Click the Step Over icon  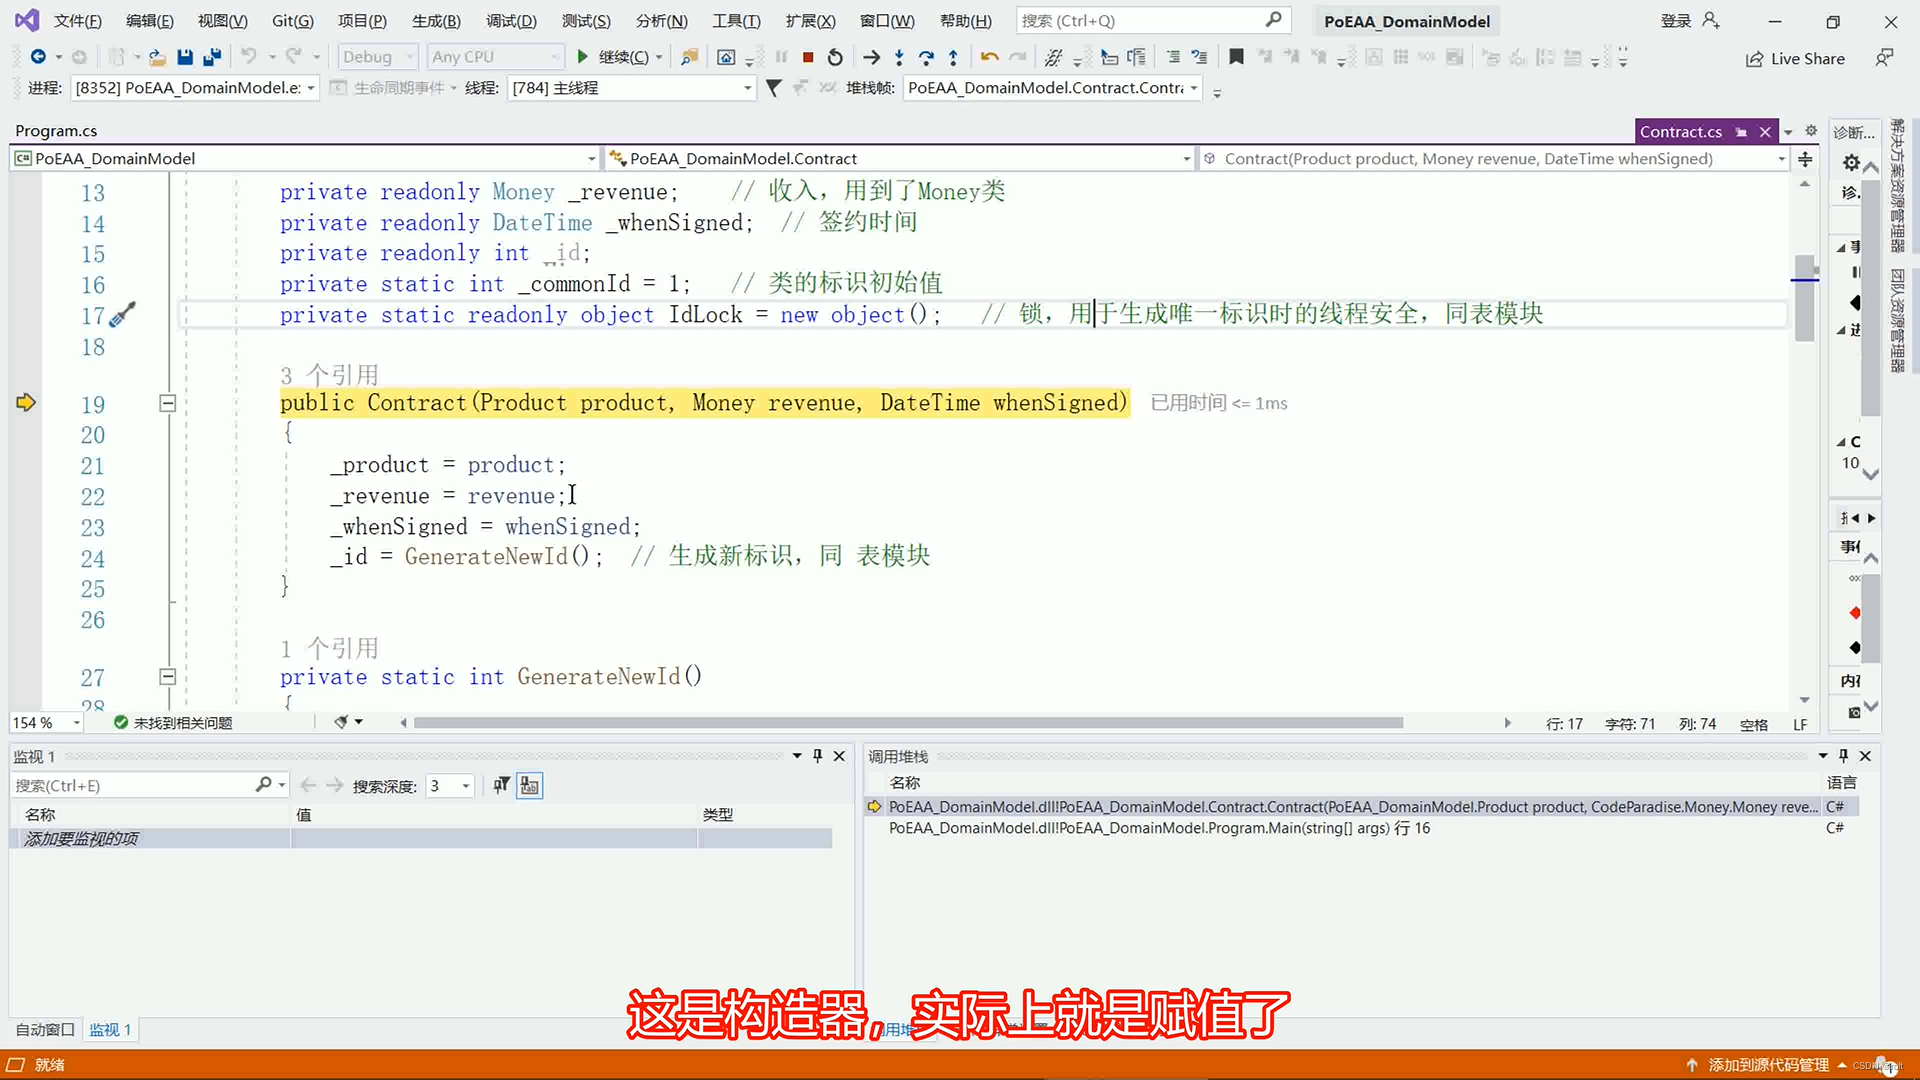926,57
